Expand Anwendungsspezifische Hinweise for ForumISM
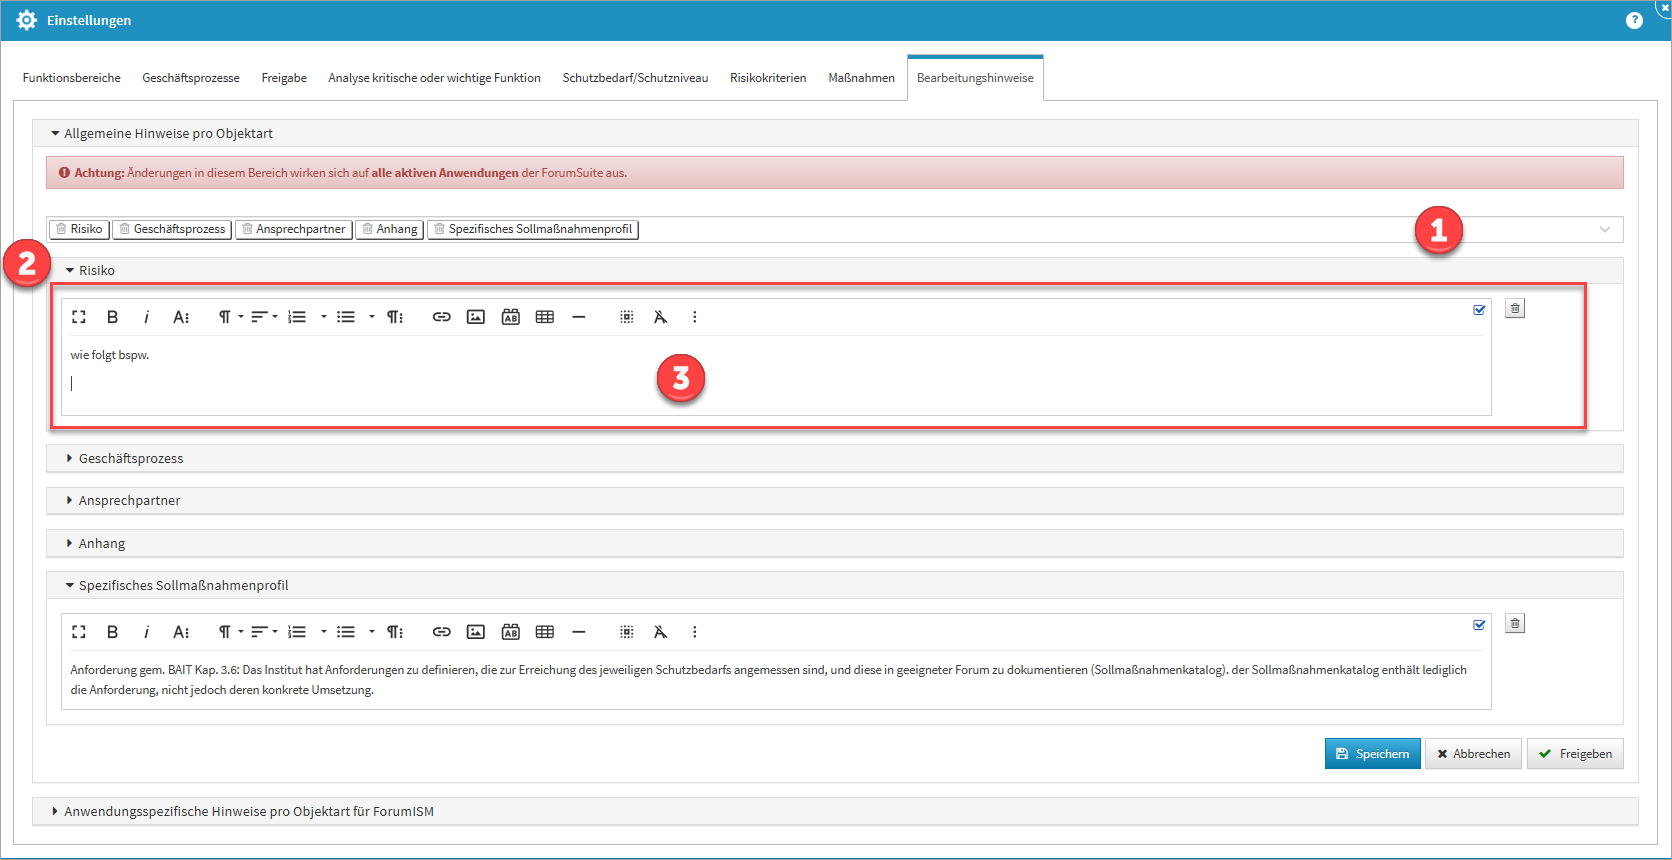Screen dimensions: 1672x860 tap(248, 812)
